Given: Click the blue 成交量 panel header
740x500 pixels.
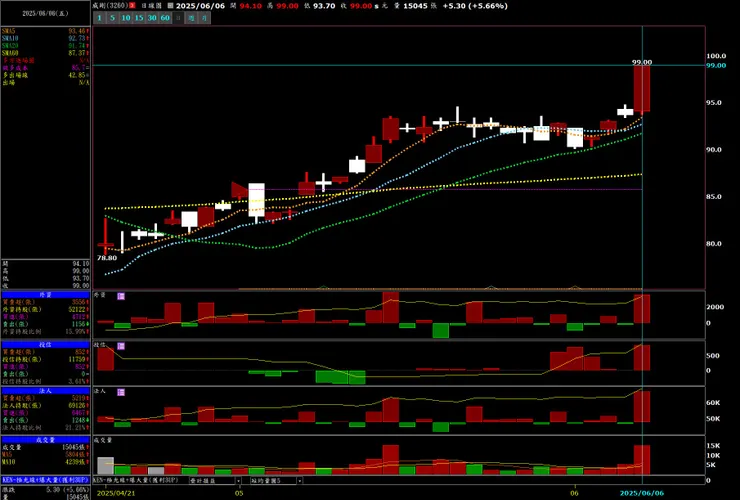Looking at the screenshot, I should click(x=45, y=440).
